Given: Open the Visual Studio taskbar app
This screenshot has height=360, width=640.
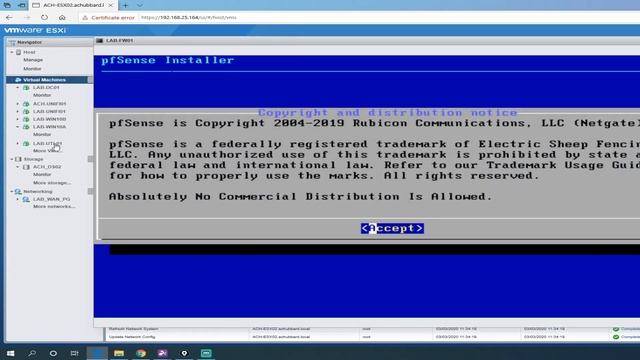Looking at the screenshot, I should click(x=162, y=353).
